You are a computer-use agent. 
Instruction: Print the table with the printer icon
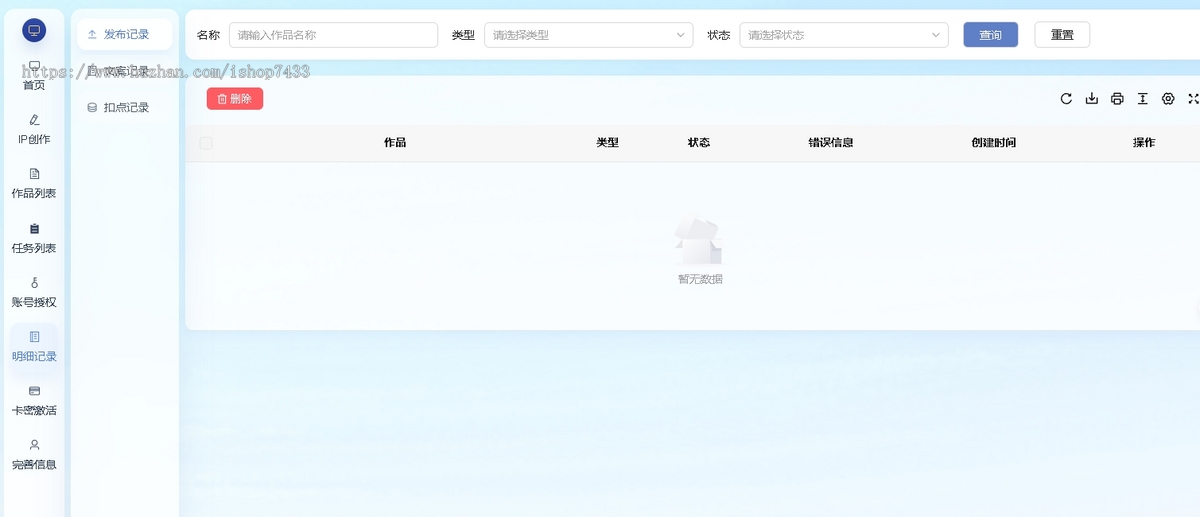point(1117,99)
